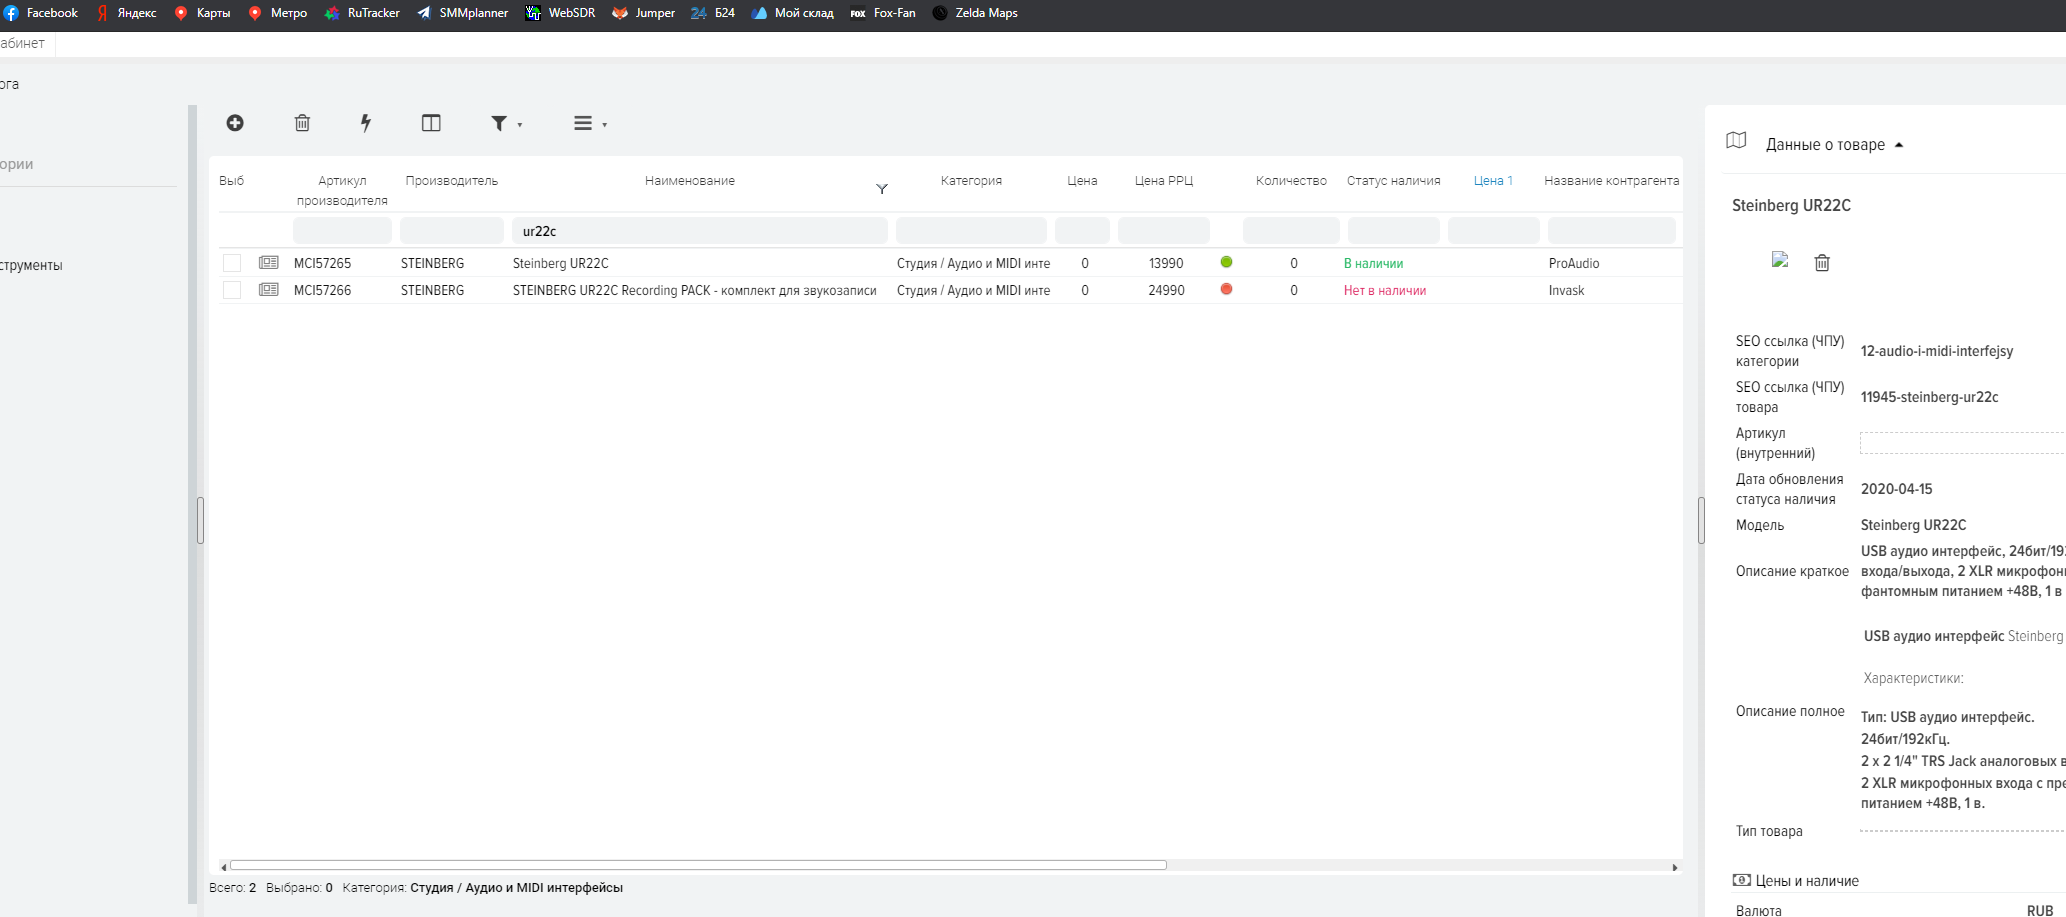Open the hamburger list menu dropdown

590,123
